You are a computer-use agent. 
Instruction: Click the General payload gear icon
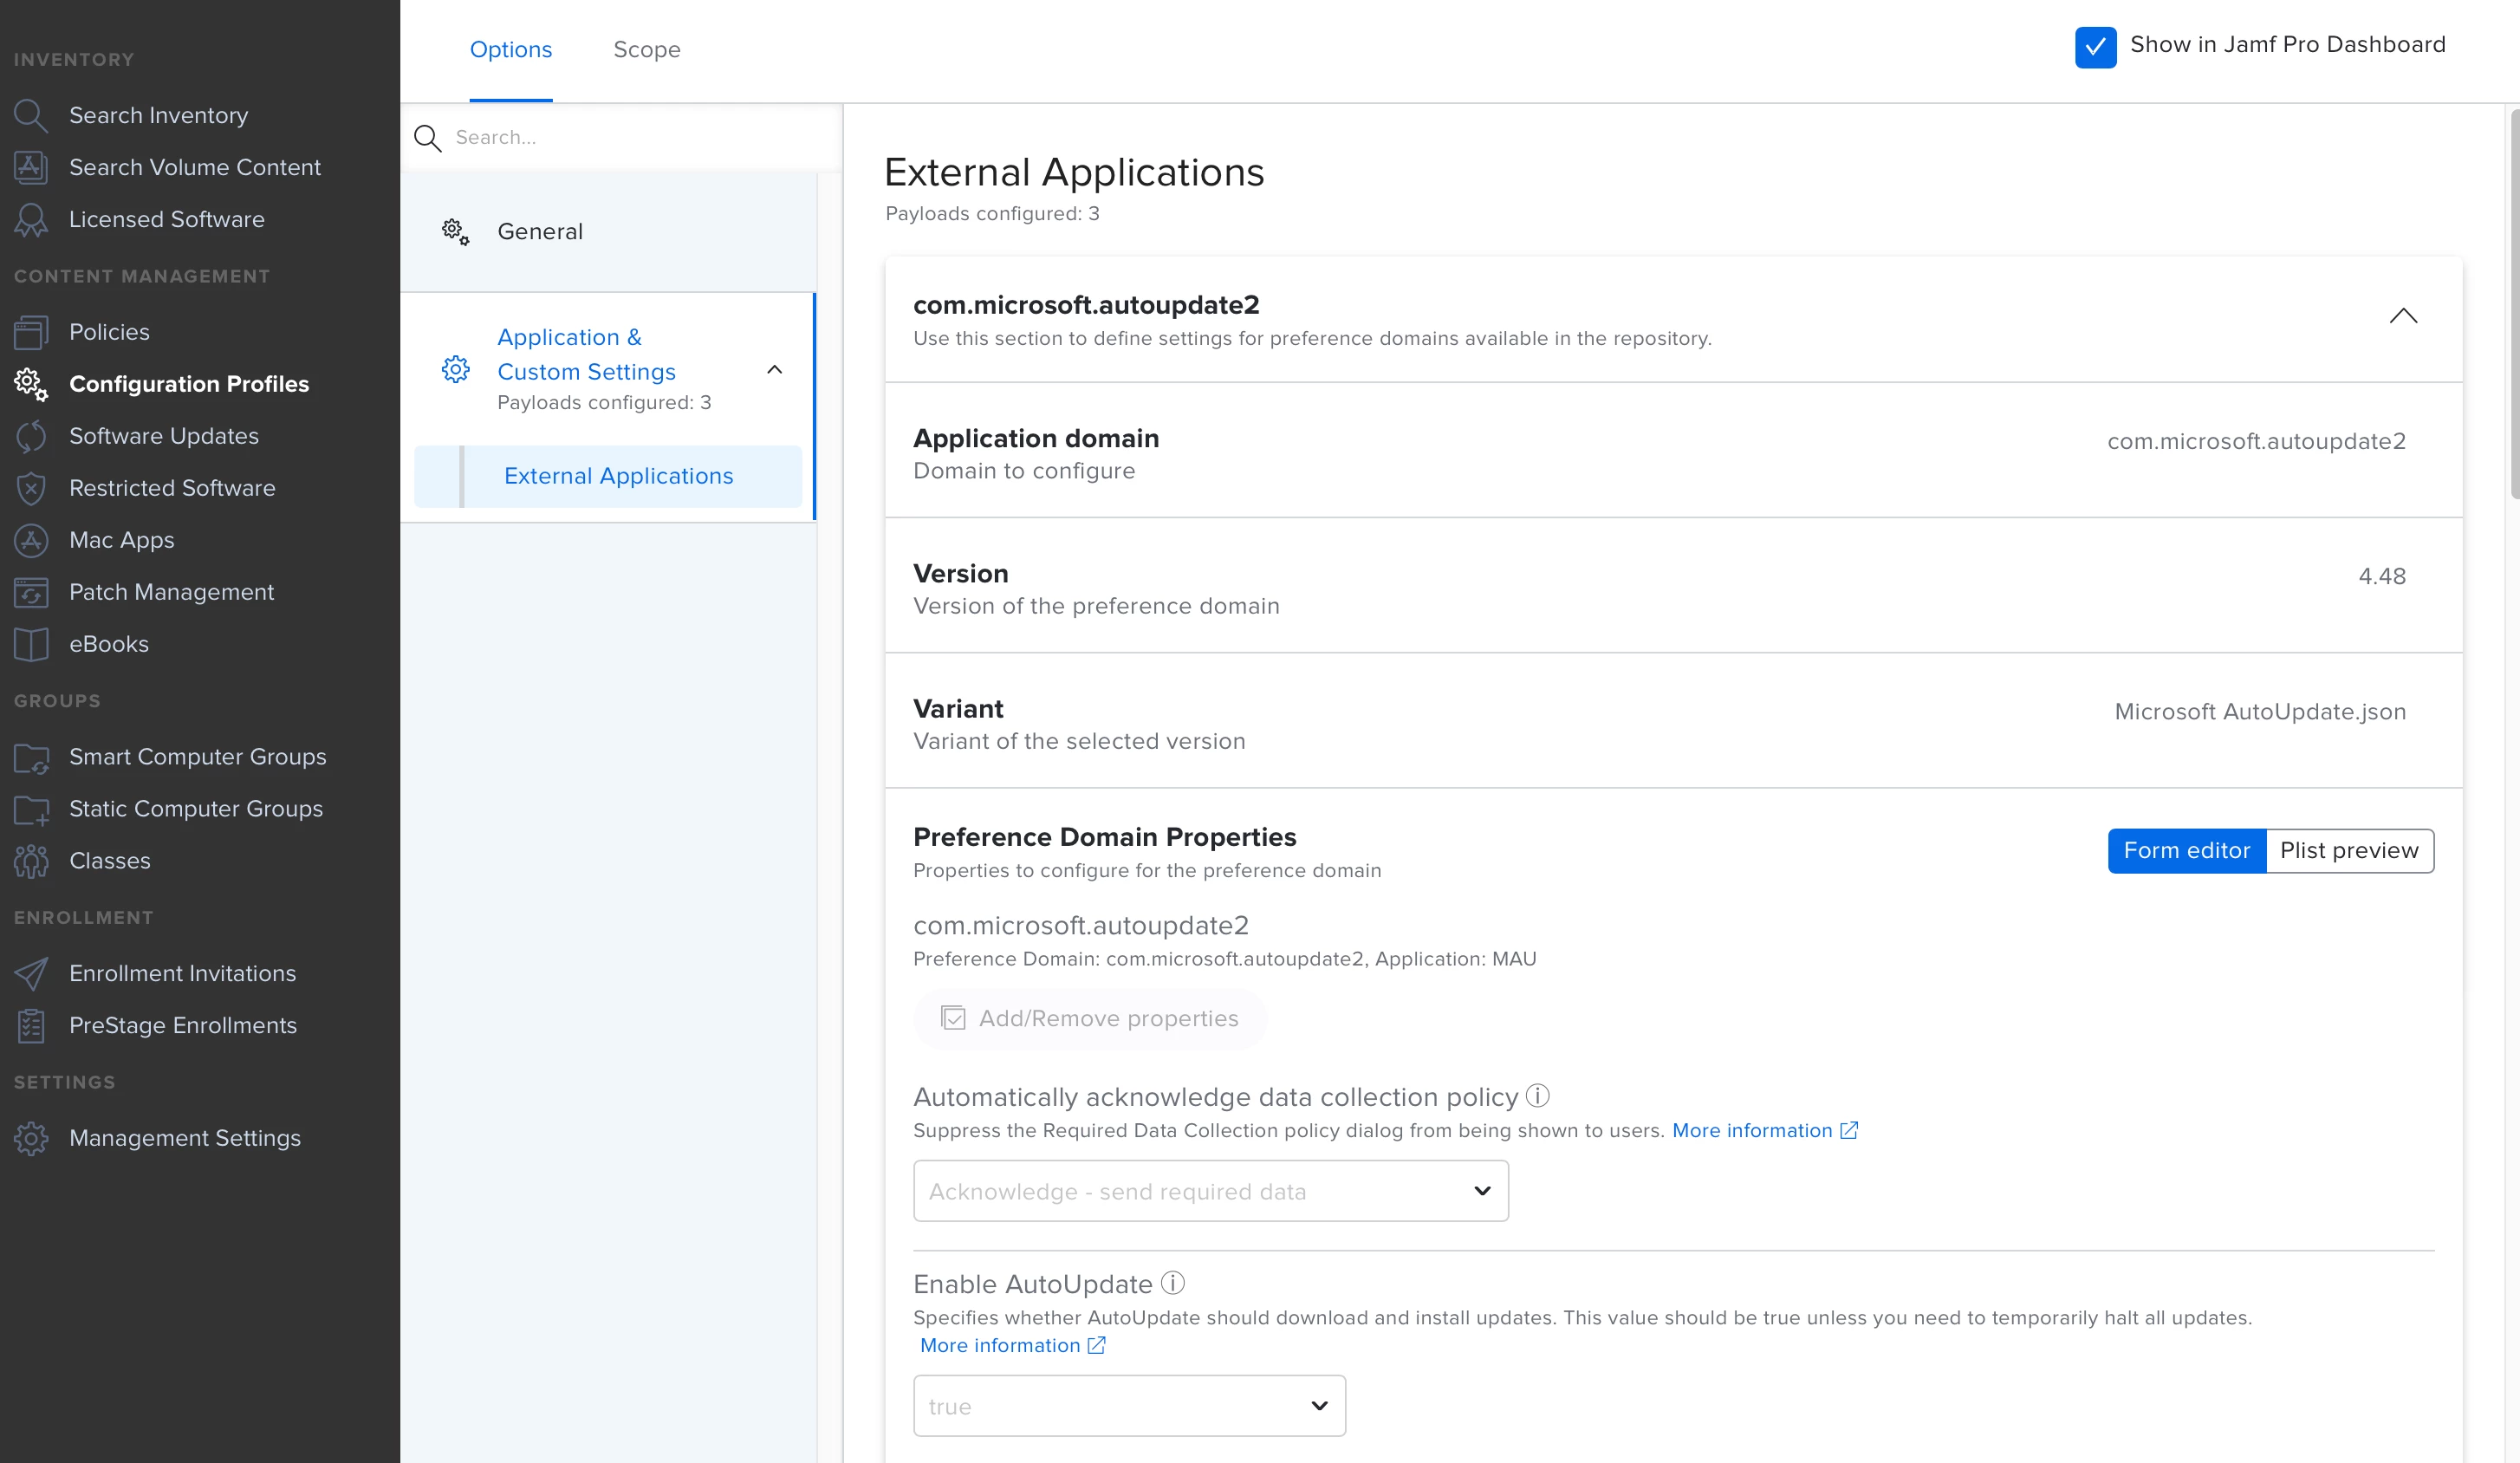pos(456,232)
